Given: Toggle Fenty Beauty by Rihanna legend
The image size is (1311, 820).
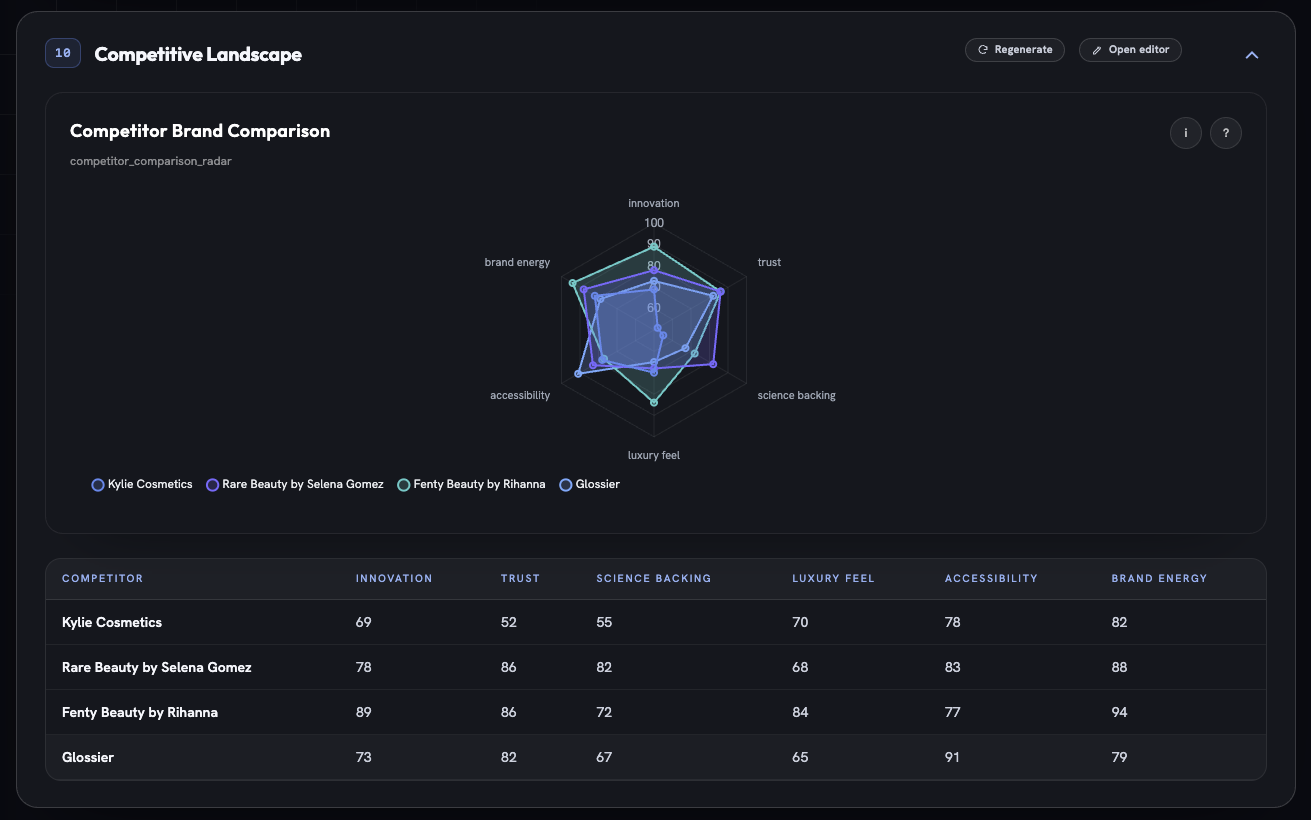Looking at the screenshot, I should (x=472, y=484).
